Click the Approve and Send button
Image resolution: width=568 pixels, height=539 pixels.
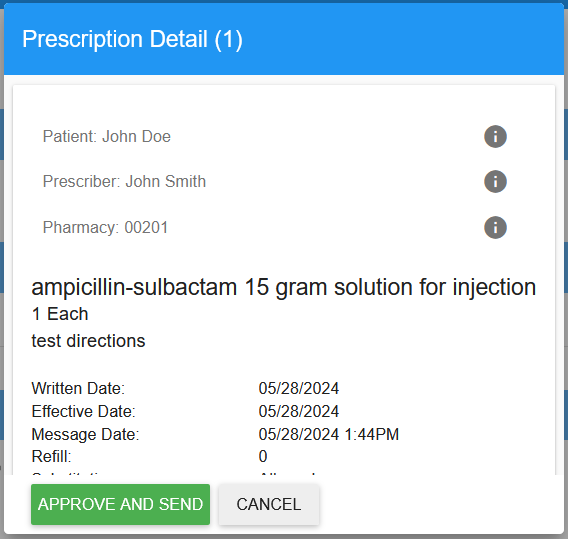point(120,504)
